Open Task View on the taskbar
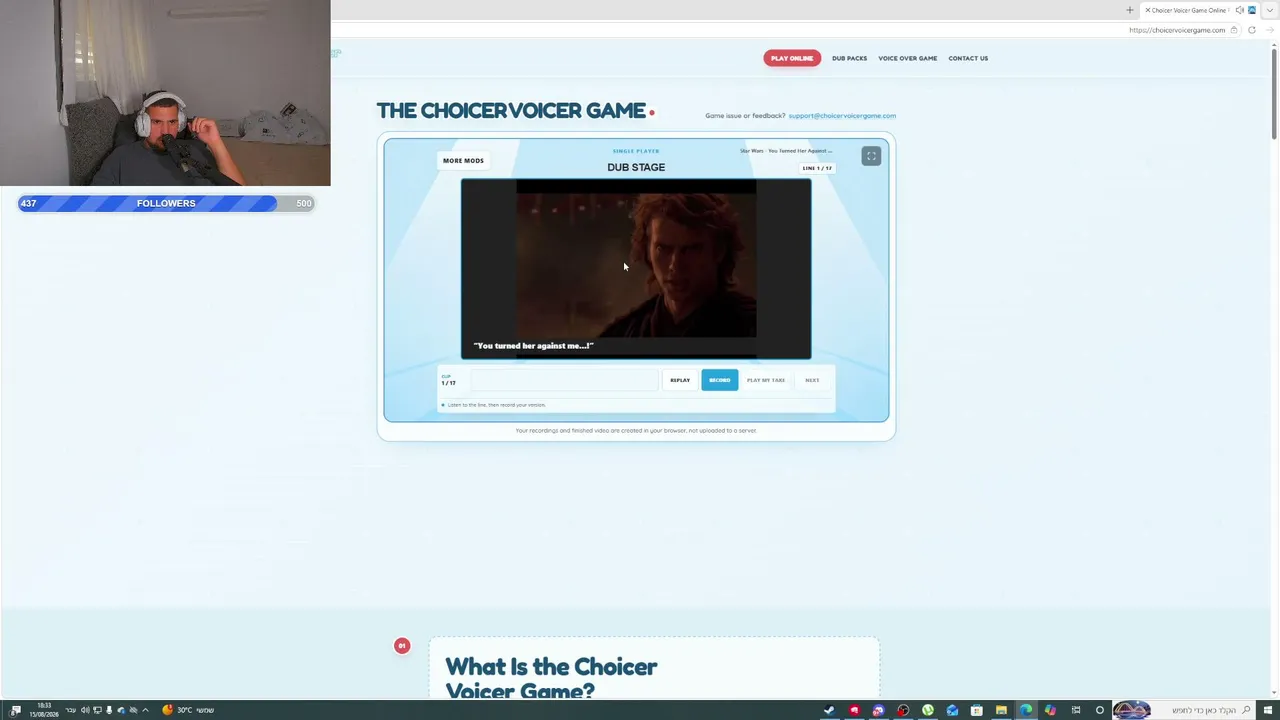 (x=1076, y=710)
